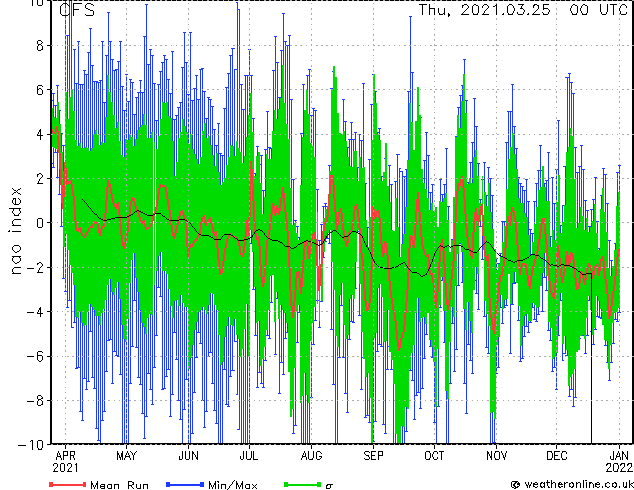This screenshot has width=634, height=490.
Task: Select the y-axis value -4
Action: pos(35,312)
